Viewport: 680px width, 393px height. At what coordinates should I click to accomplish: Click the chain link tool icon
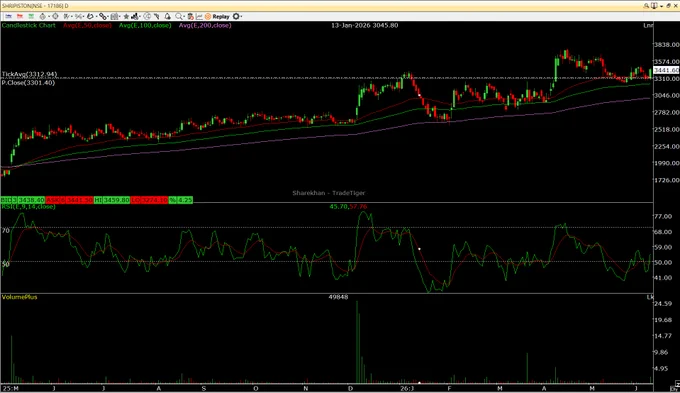click(x=103, y=16)
